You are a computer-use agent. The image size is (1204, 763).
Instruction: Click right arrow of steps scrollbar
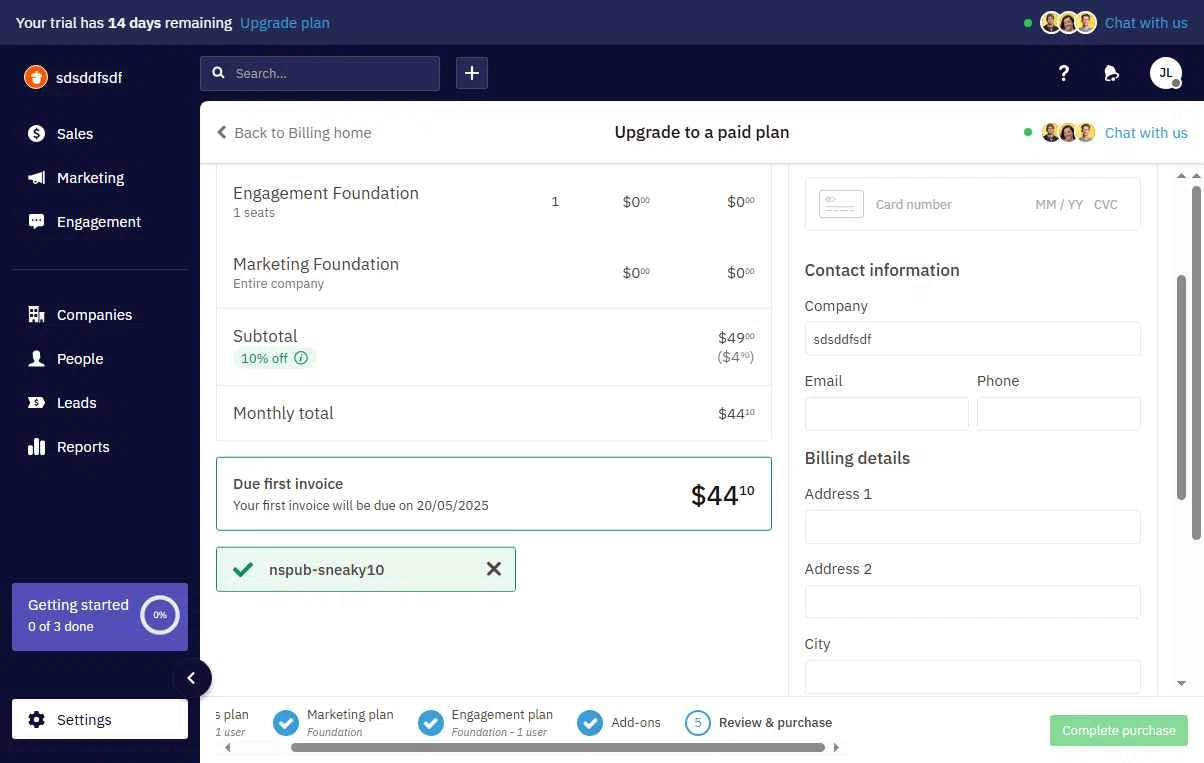tap(836, 747)
